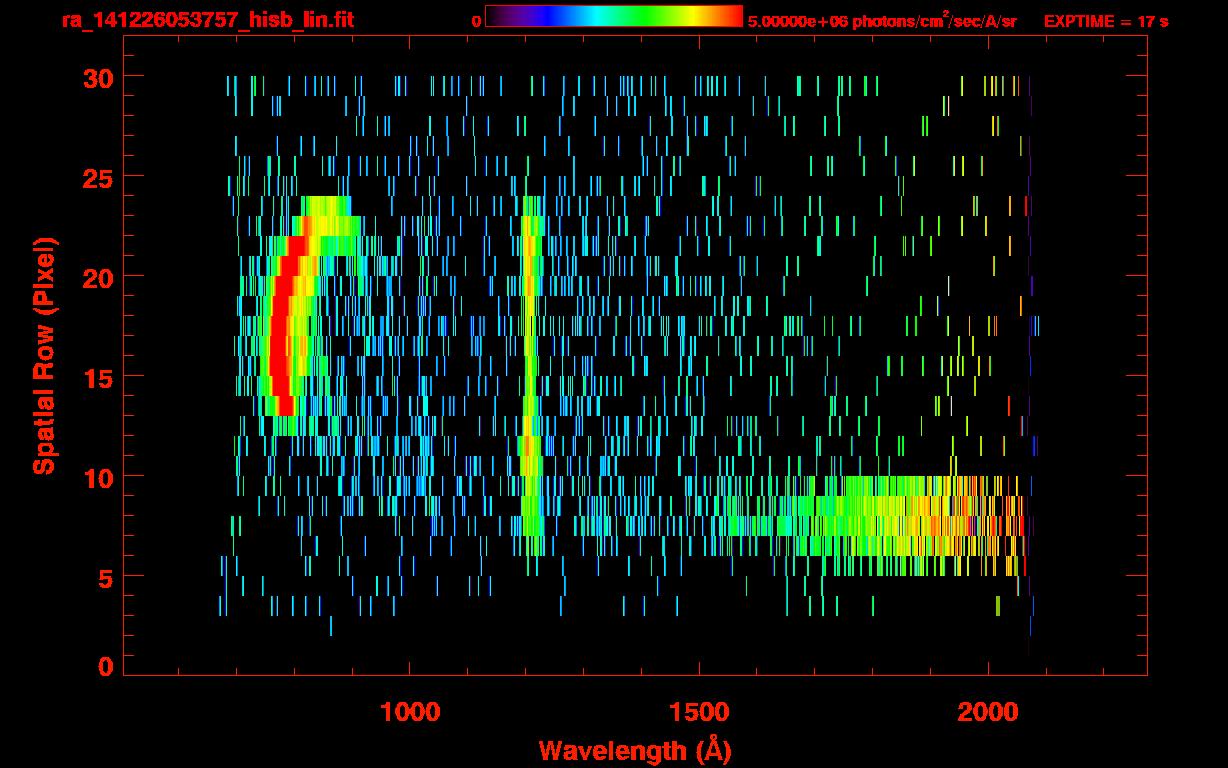Click the vertical yellow-green emission line near 1216 Å
This screenshot has width=1228, height=768.
click(530, 376)
